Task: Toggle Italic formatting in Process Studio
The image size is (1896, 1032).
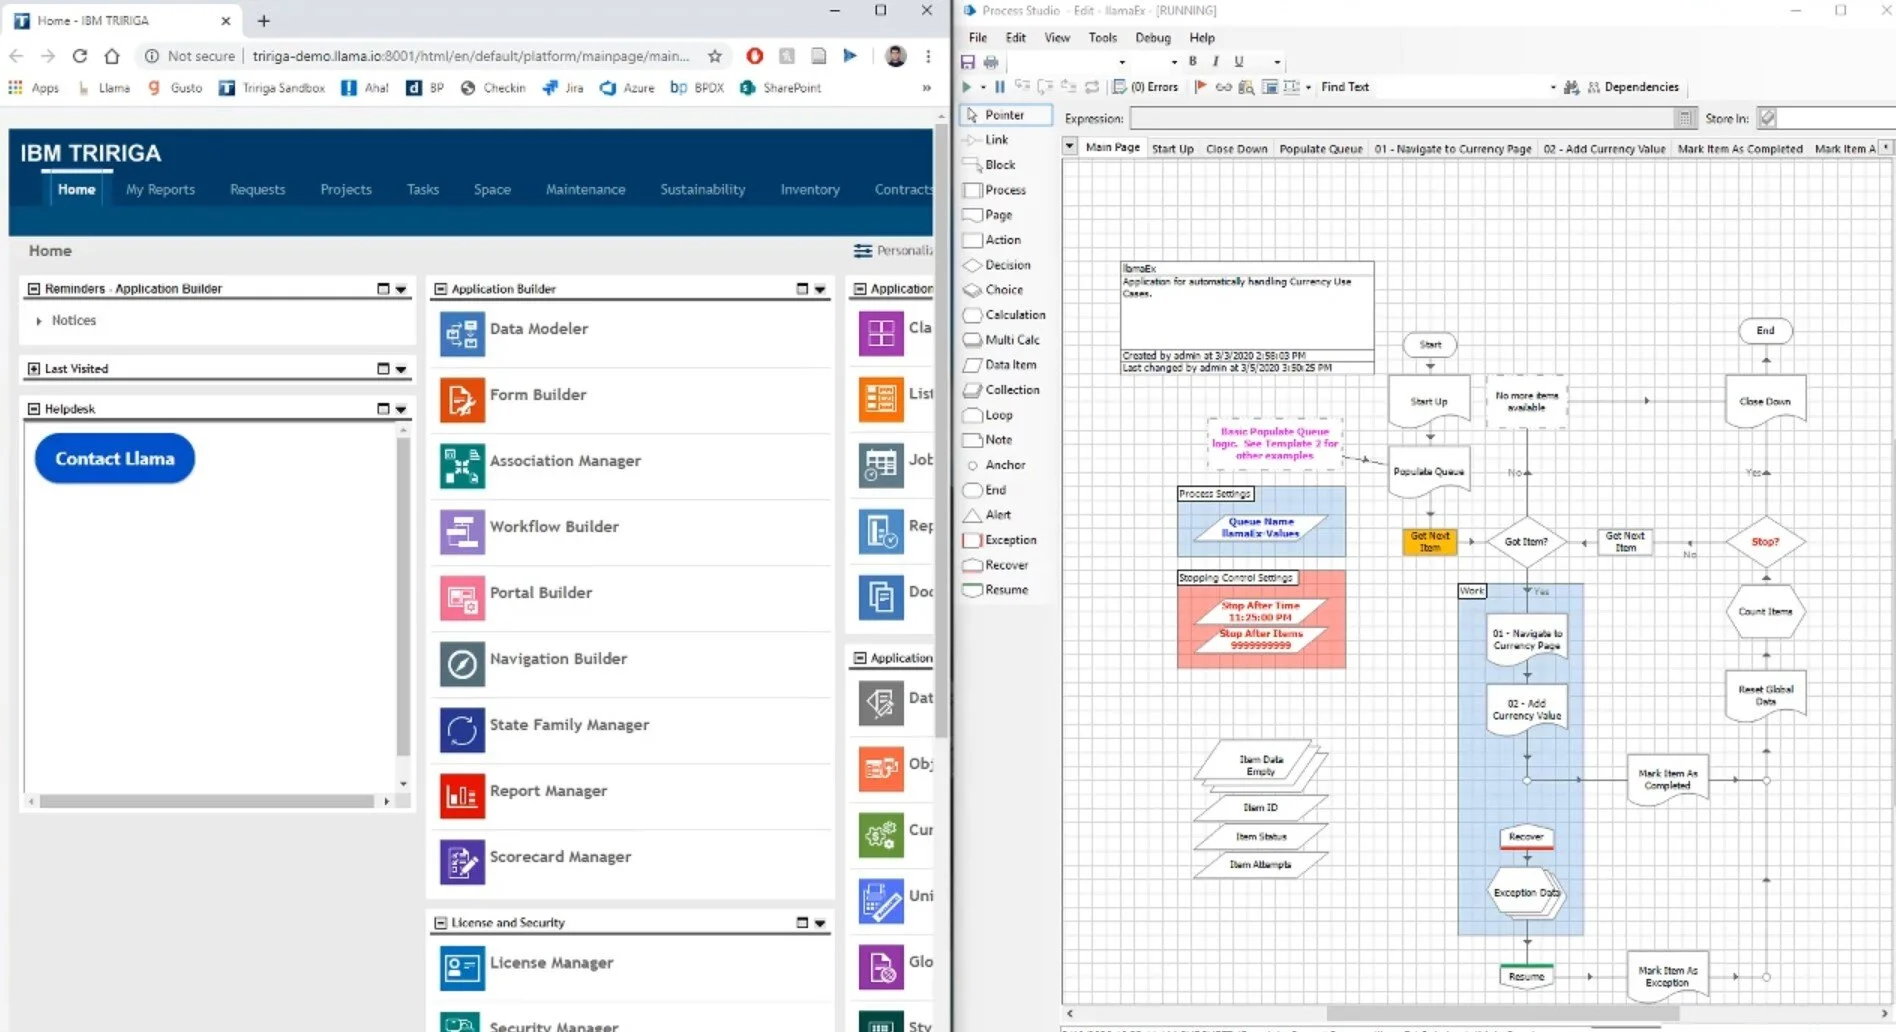Action: pyautogui.click(x=1215, y=61)
